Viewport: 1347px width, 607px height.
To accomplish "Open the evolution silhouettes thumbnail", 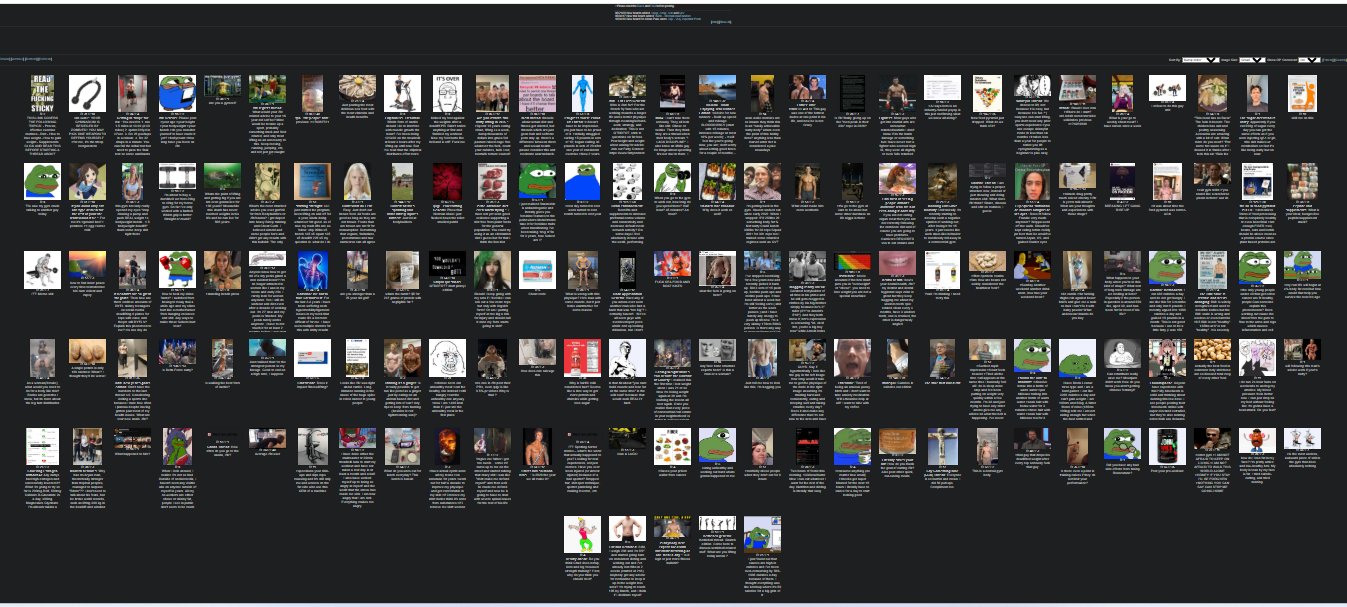I will [x=717, y=524].
